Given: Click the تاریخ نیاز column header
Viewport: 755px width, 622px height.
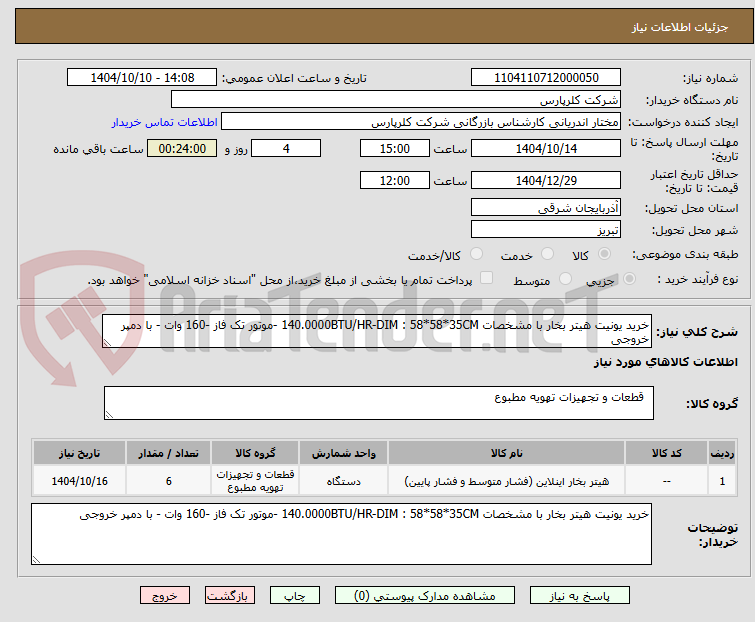Looking at the screenshot, I should point(79,453).
